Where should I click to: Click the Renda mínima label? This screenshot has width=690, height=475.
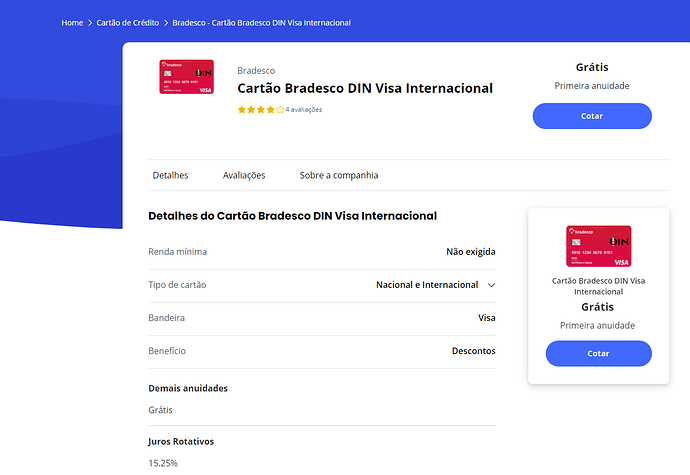pos(178,252)
